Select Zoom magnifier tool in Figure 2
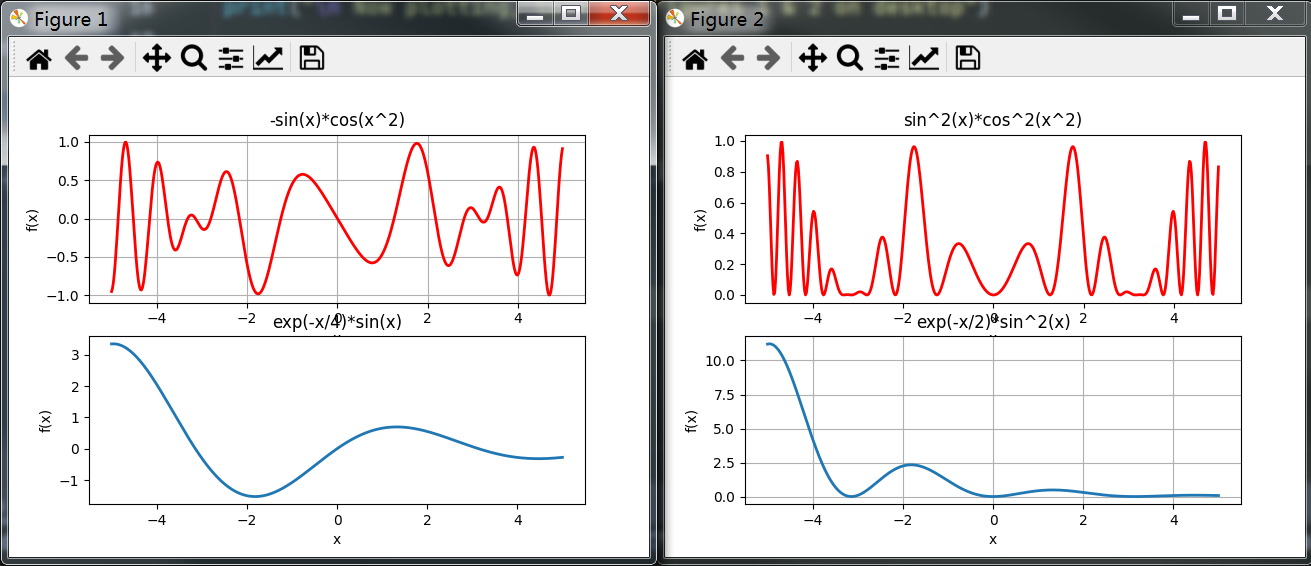Screen dimensions: 1311x566 point(850,59)
